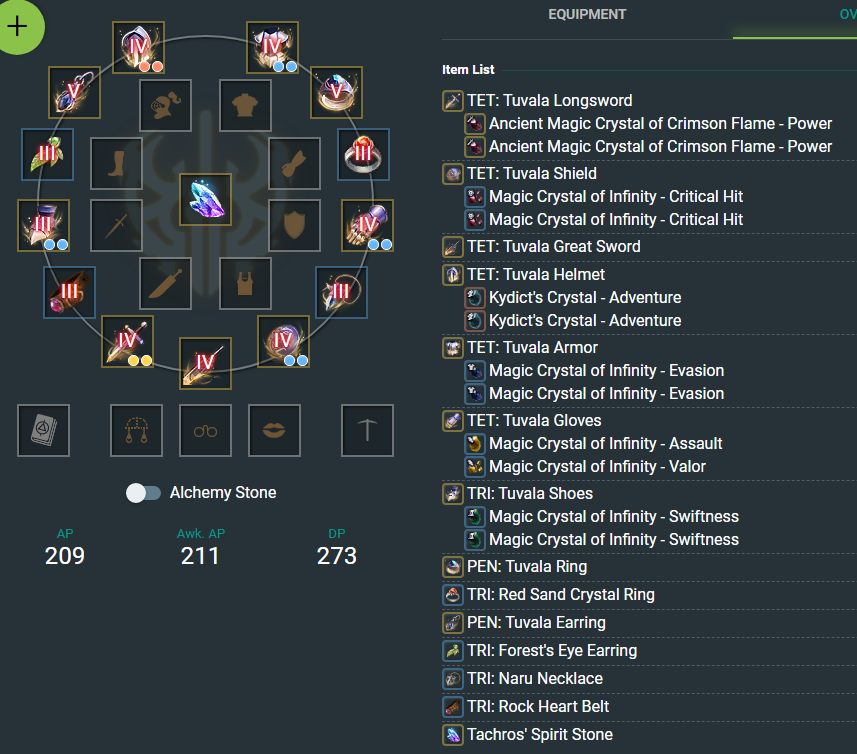857x754 pixels.
Task: Click TET: Tuvala Longsword in item list
Action: tap(549, 101)
